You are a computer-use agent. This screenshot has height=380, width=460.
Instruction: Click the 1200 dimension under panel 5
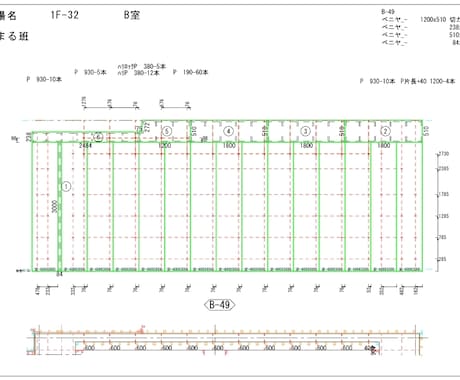(x=165, y=145)
